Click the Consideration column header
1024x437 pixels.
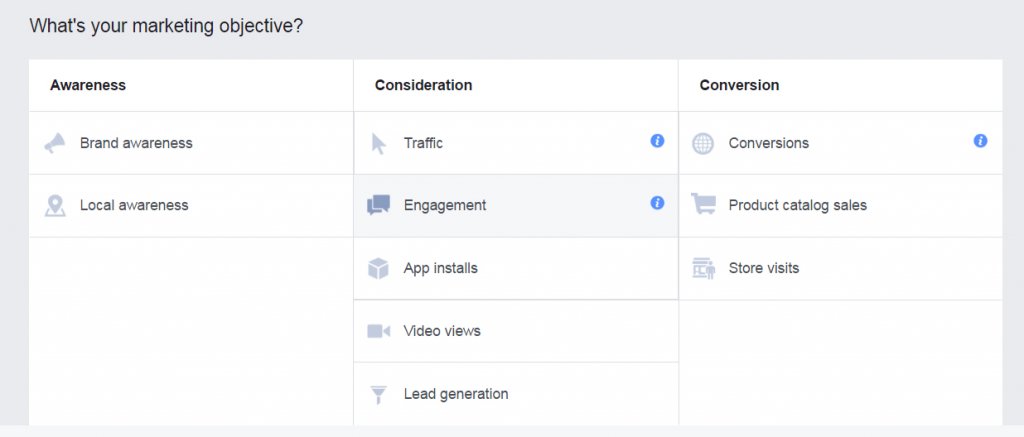pos(423,85)
